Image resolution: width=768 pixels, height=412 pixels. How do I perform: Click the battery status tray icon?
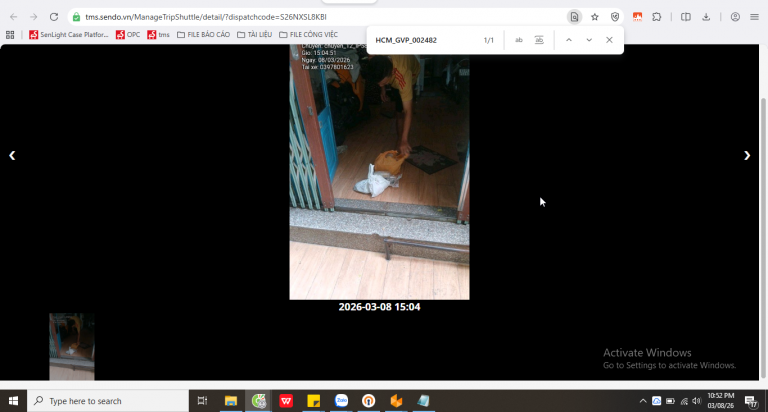tap(670, 401)
